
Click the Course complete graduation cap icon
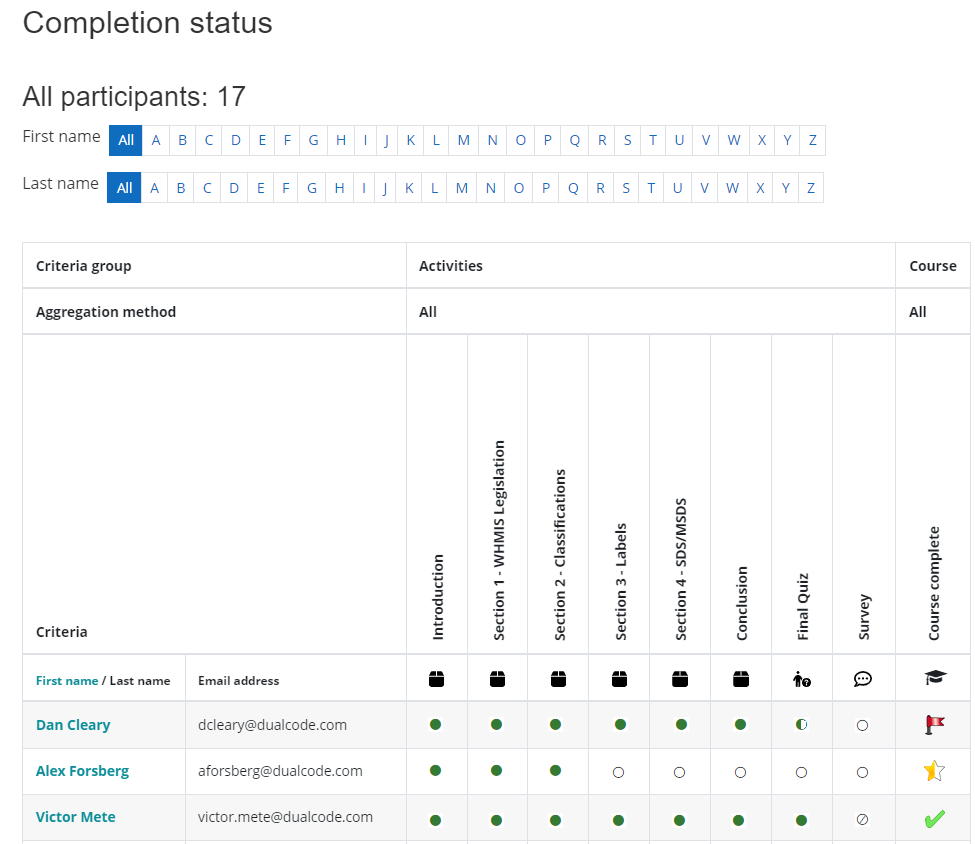tap(934, 678)
